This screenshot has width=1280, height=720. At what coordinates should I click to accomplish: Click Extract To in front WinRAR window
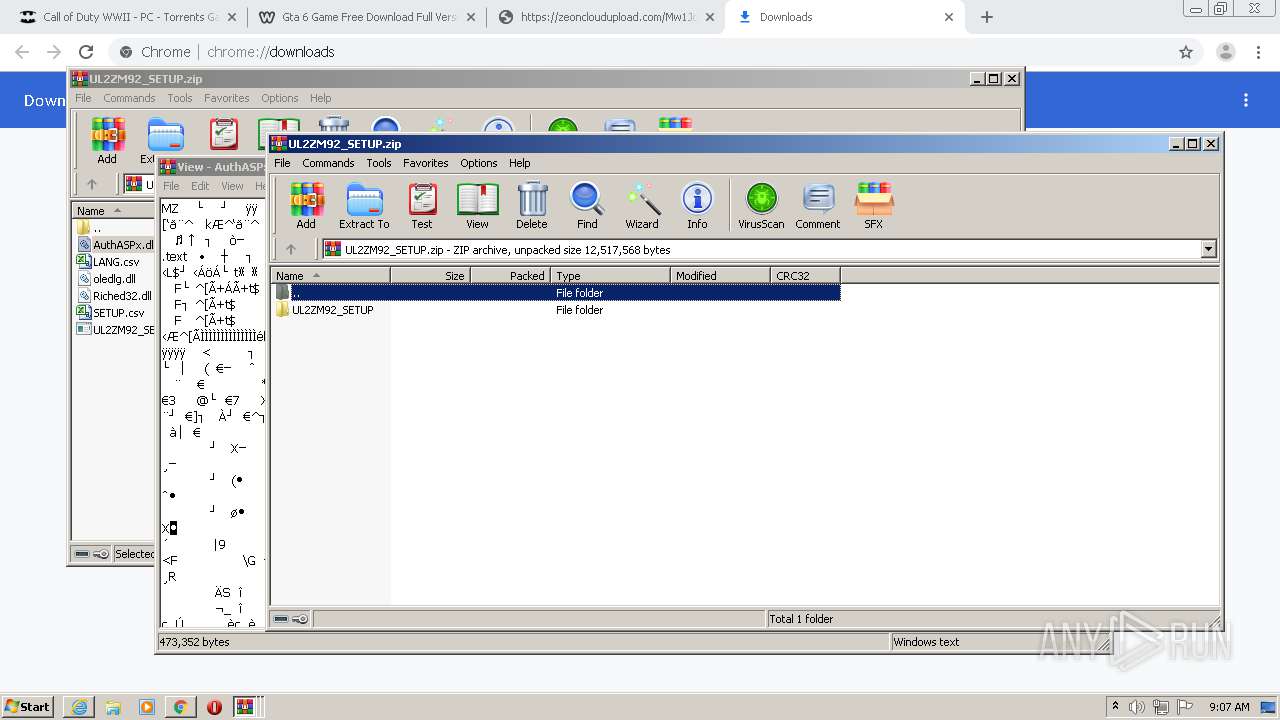[364, 206]
